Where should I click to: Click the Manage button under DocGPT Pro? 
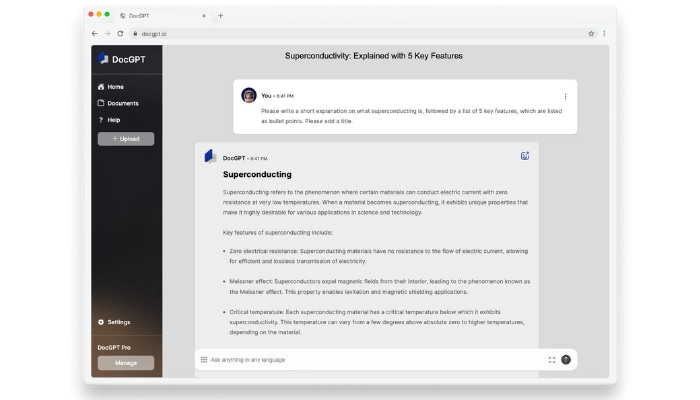(x=126, y=363)
